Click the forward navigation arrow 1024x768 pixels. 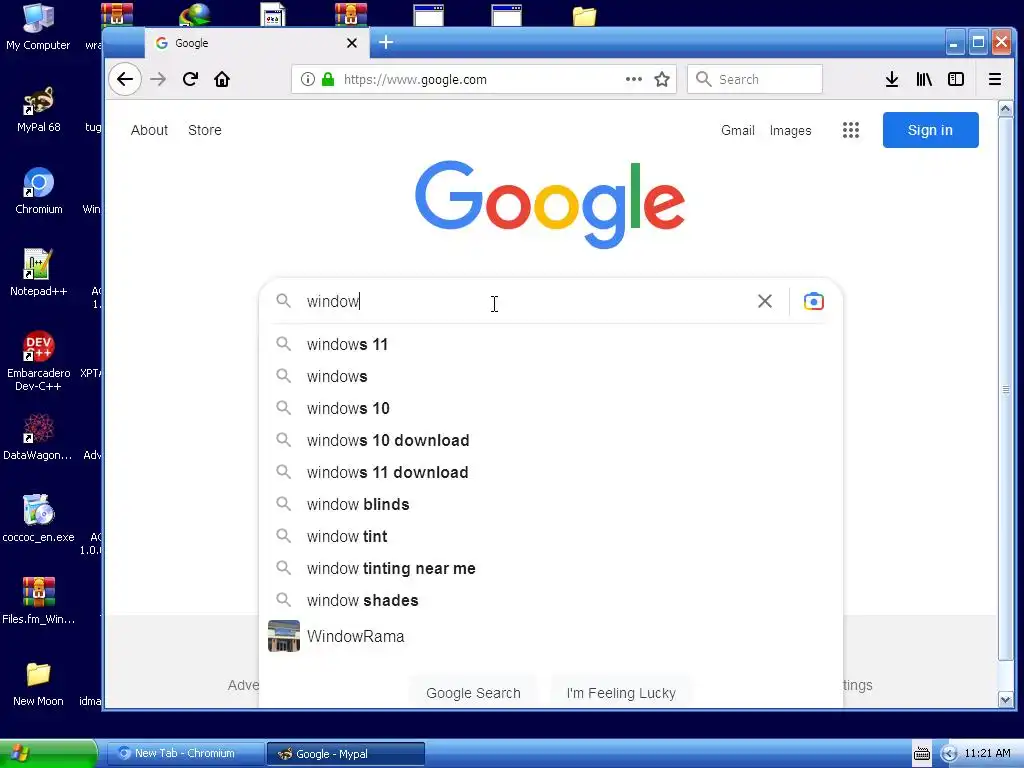coord(158,80)
